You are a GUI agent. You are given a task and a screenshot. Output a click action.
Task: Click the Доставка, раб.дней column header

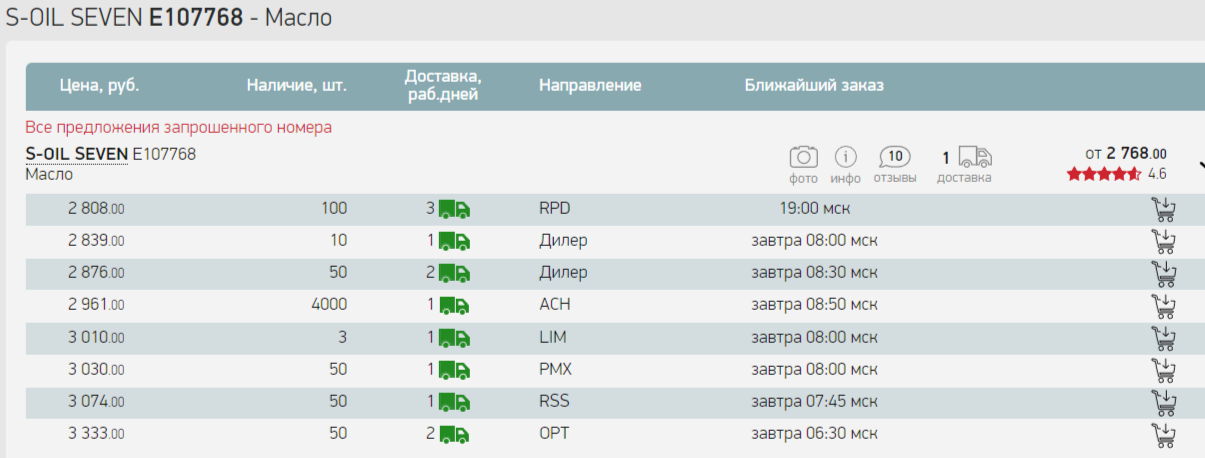click(x=444, y=86)
